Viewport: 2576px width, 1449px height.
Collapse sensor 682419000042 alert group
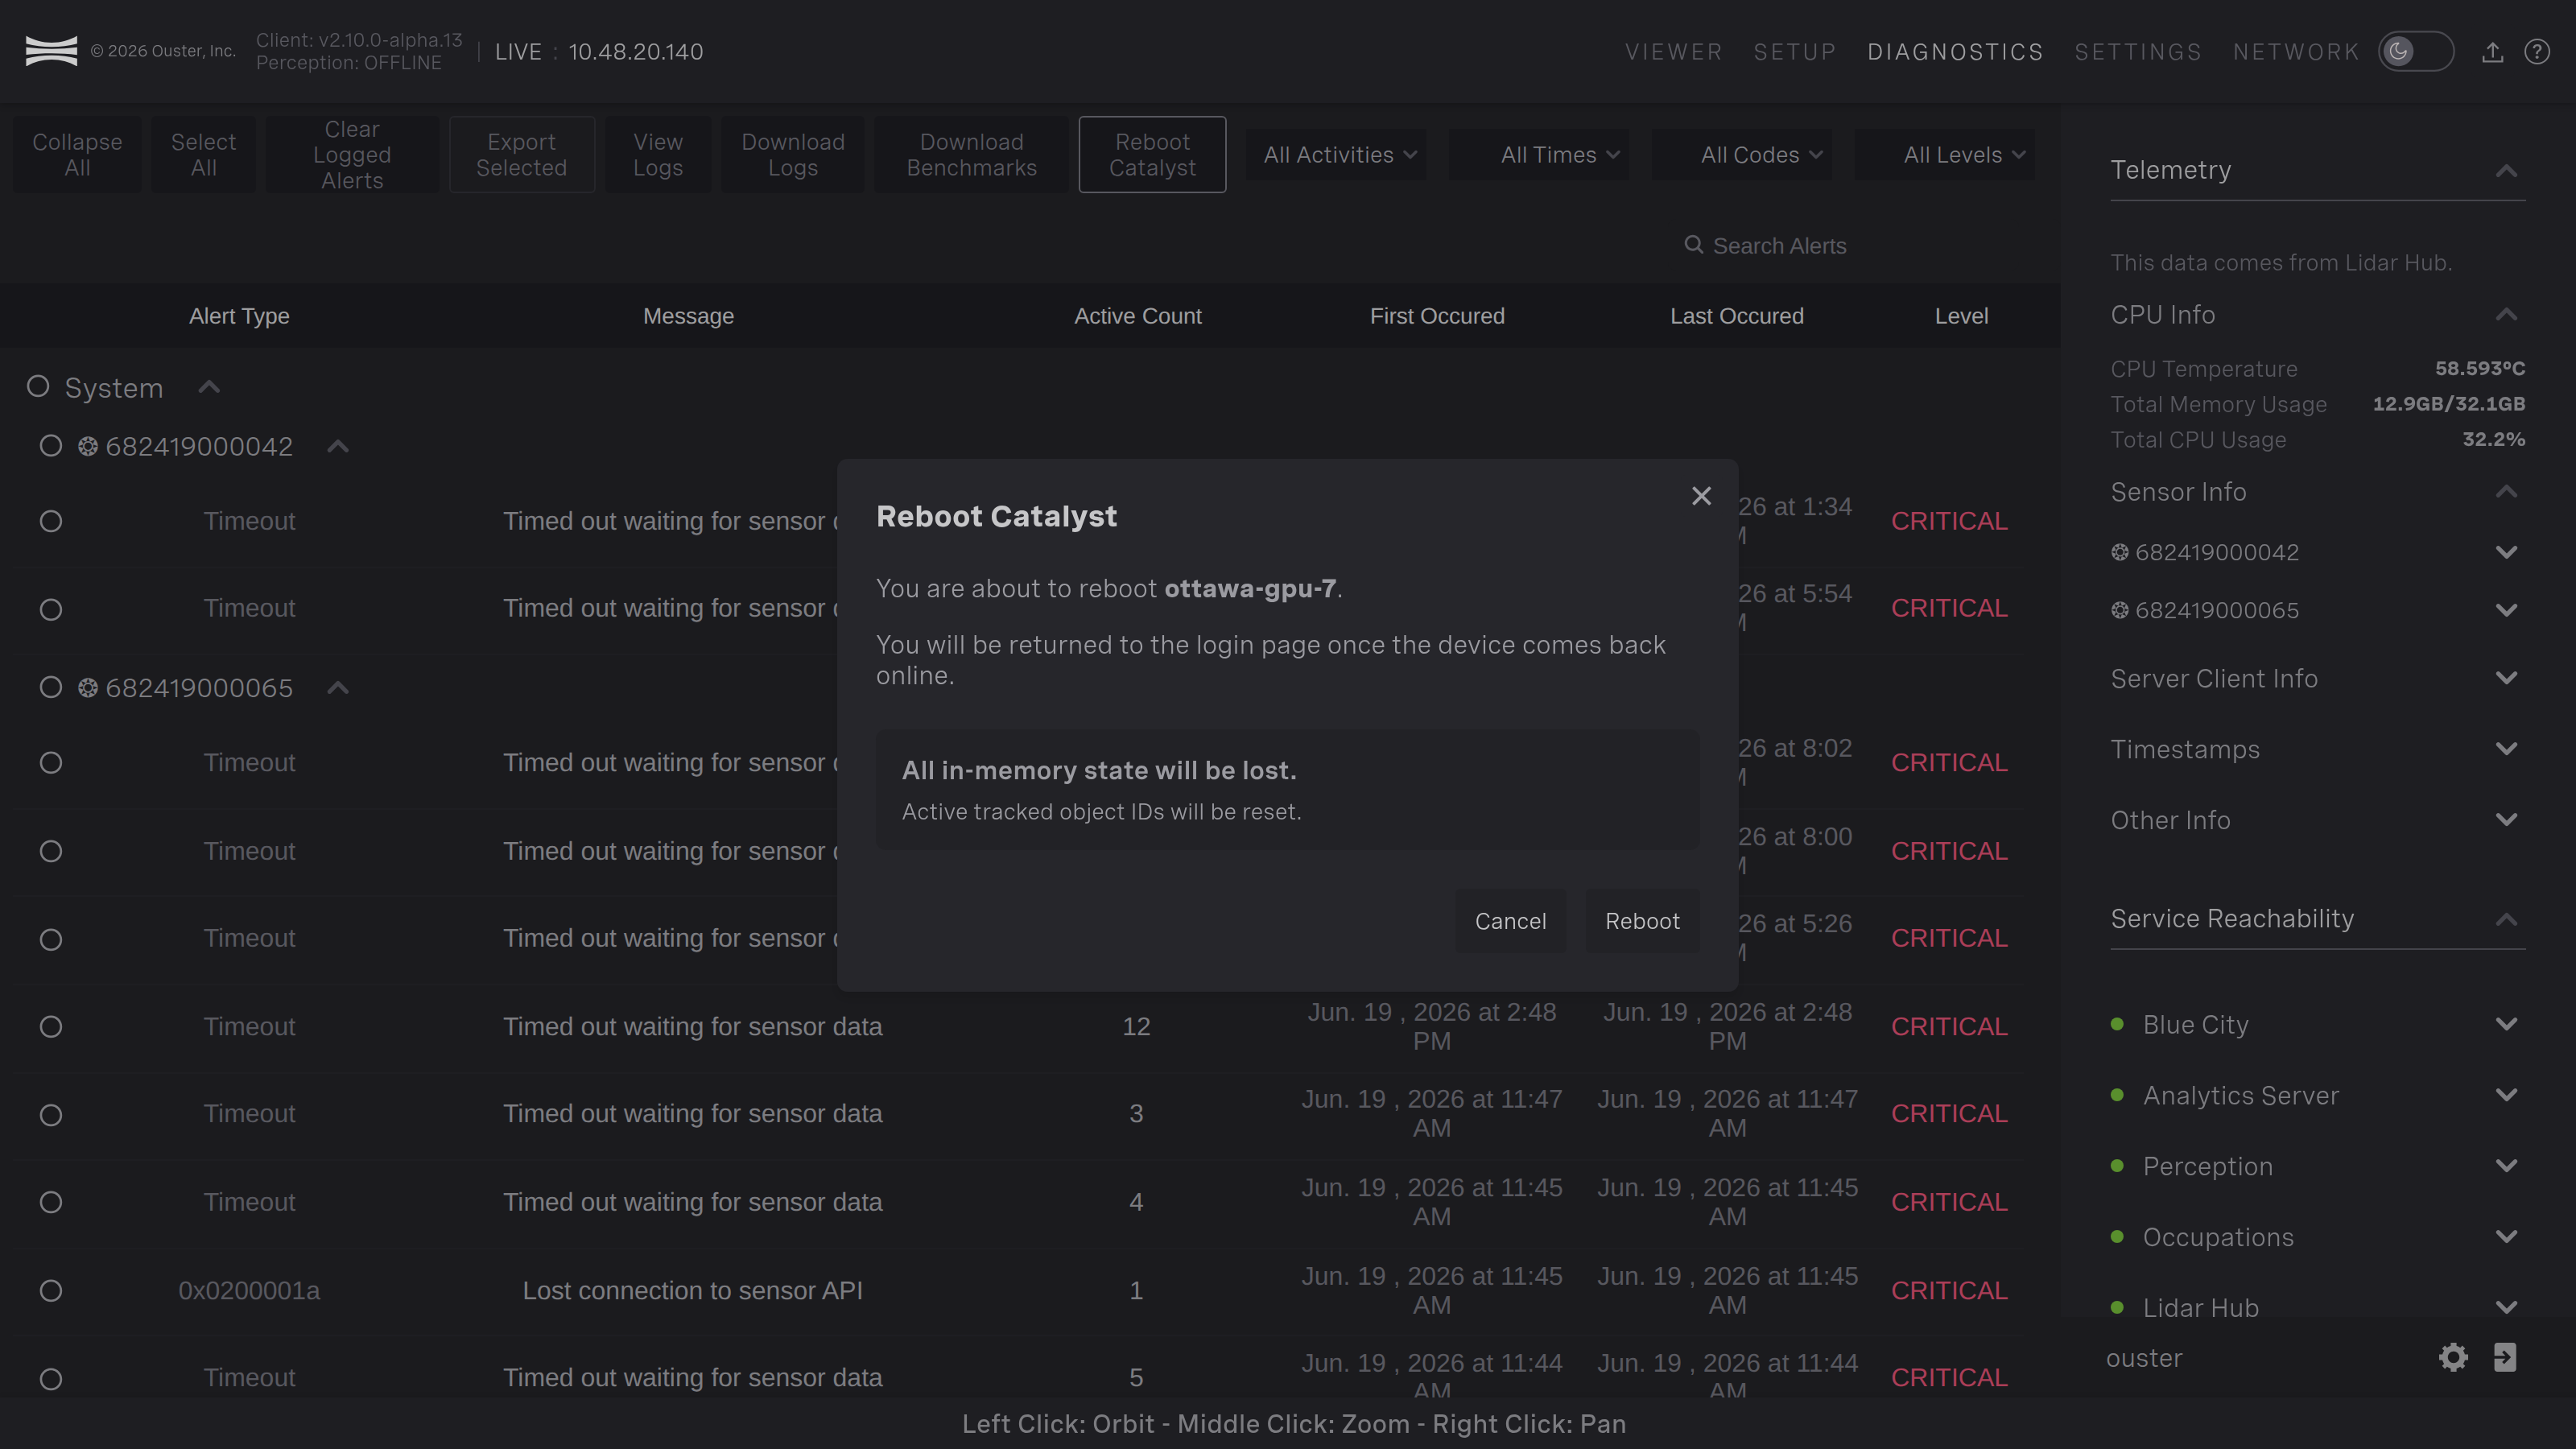[338, 447]
